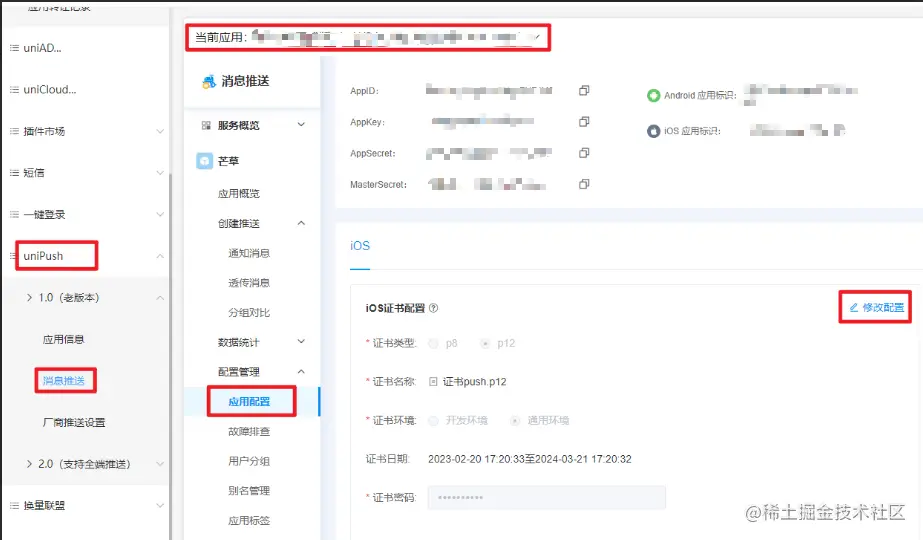Open 分组对比 menu item
This screenshot has height=540, width=923.
249,313
